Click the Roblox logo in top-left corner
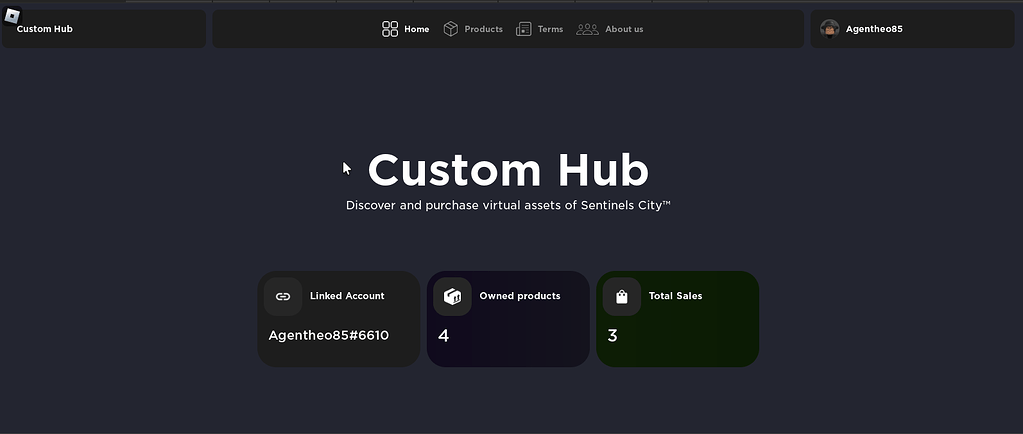 click(x=12, y=16)
